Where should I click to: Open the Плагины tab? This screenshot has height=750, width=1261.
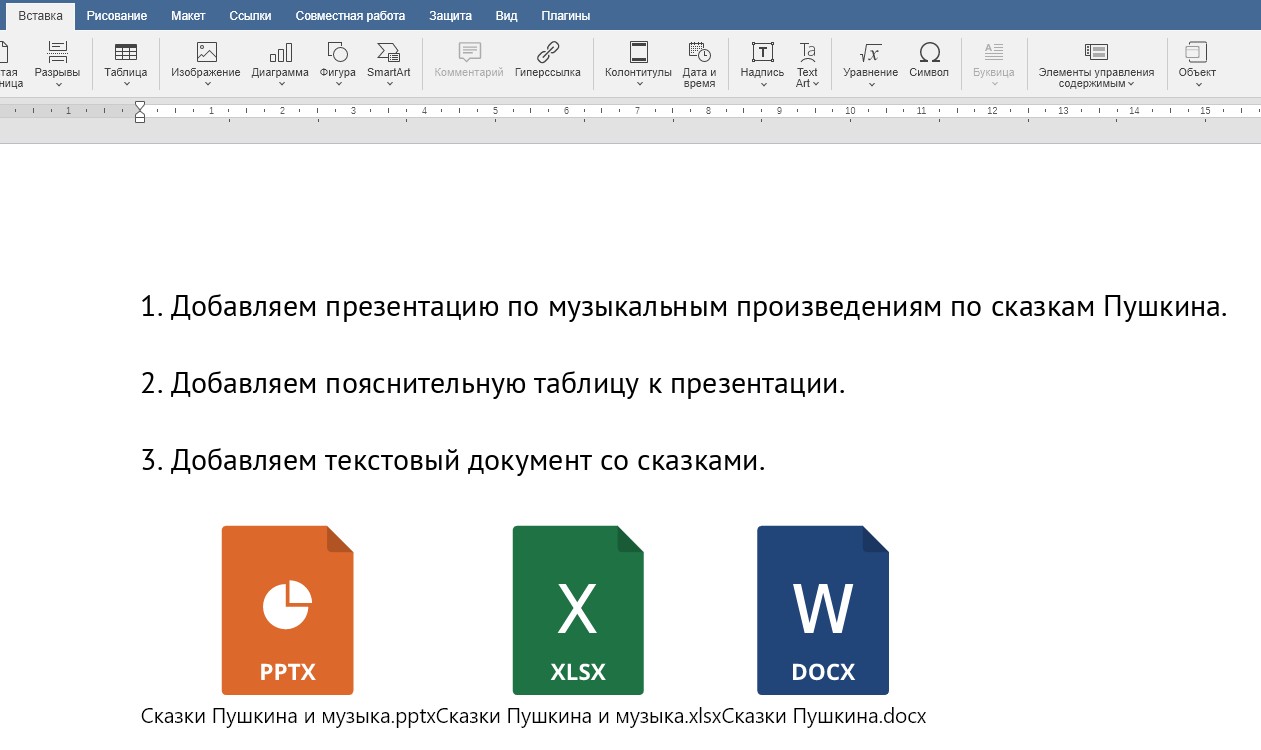coord(565,16)
